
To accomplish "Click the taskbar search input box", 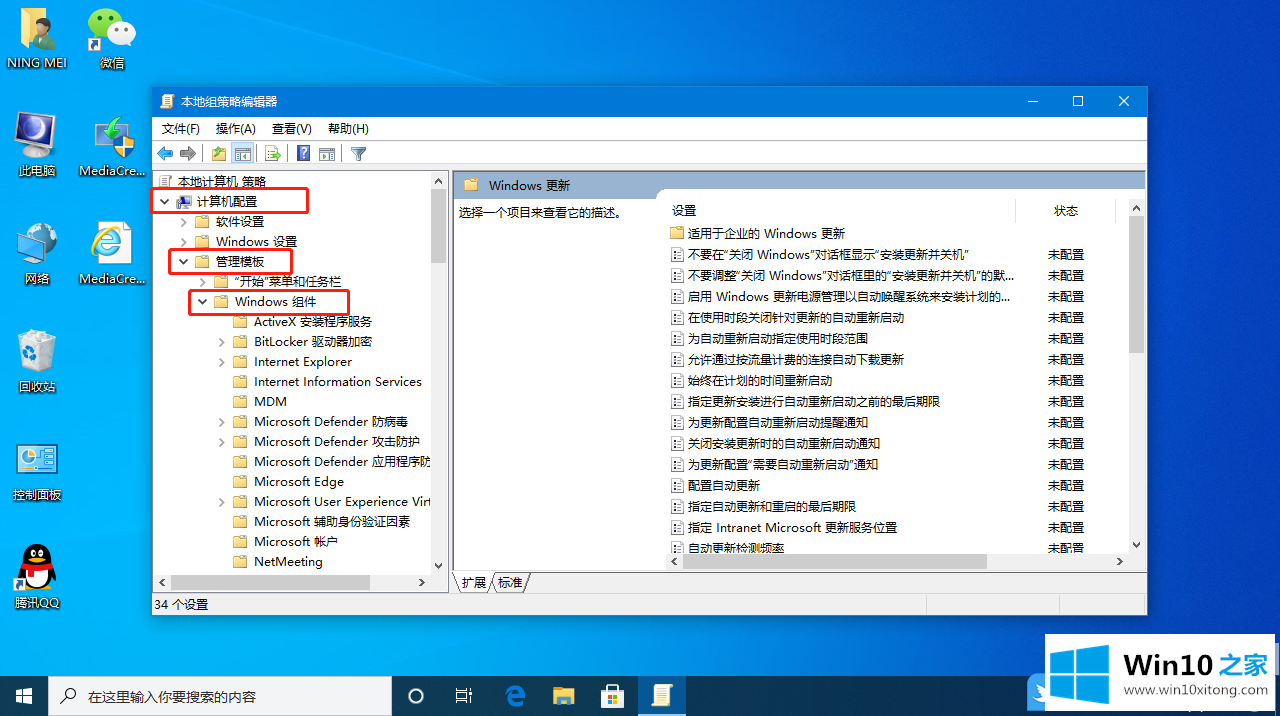I will [x=220, y=695].
